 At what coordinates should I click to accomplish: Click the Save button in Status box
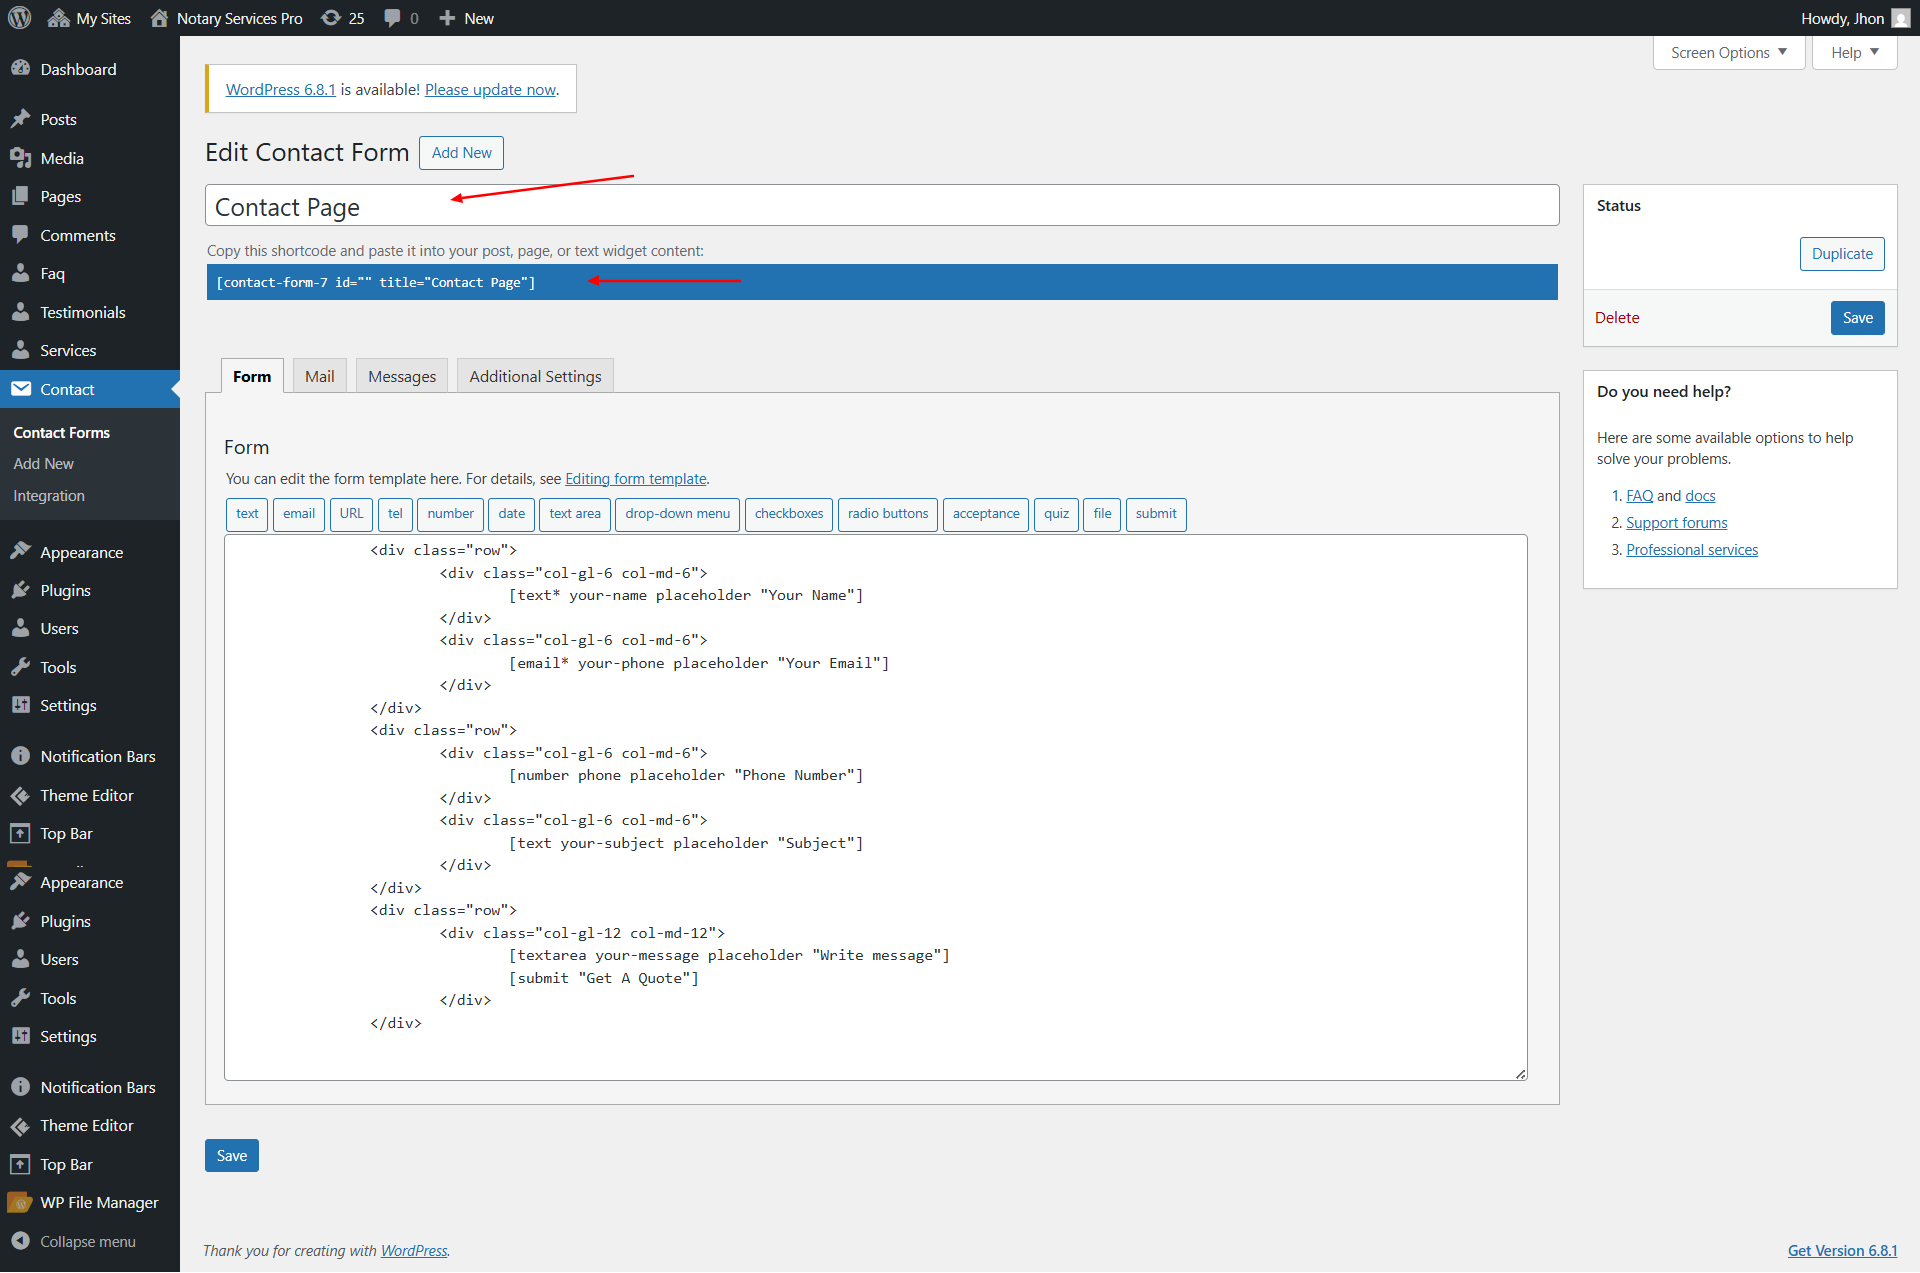click(x=1858, y=318)
